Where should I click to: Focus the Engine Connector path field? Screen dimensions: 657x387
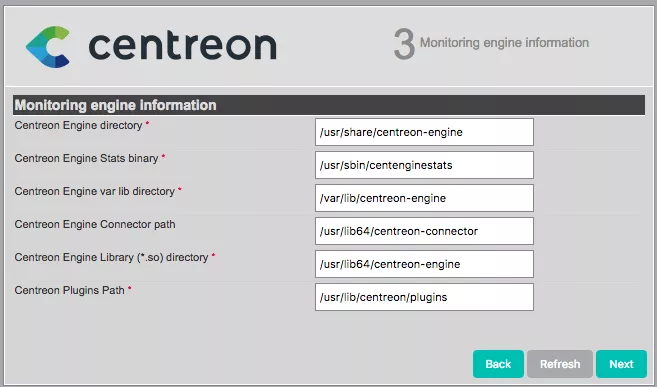[x=424, y=231]
